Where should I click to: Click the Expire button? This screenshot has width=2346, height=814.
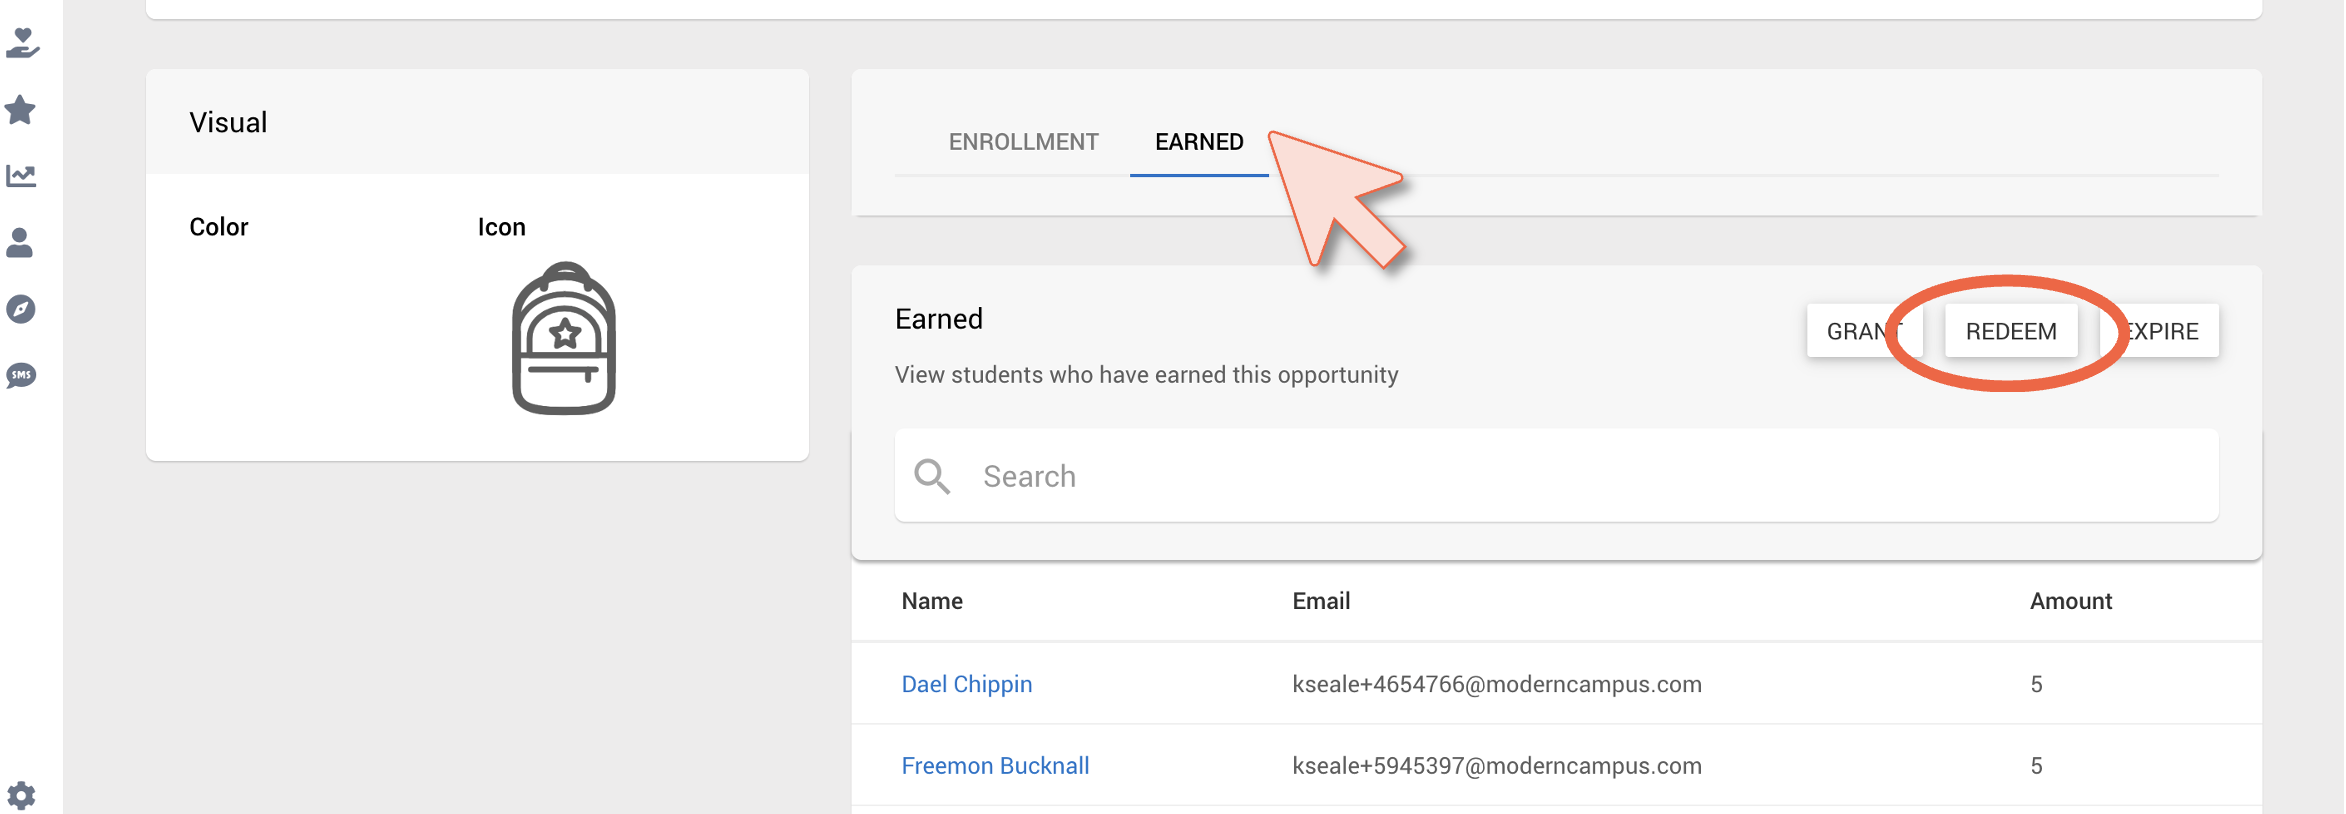[x=2160, y=331]
